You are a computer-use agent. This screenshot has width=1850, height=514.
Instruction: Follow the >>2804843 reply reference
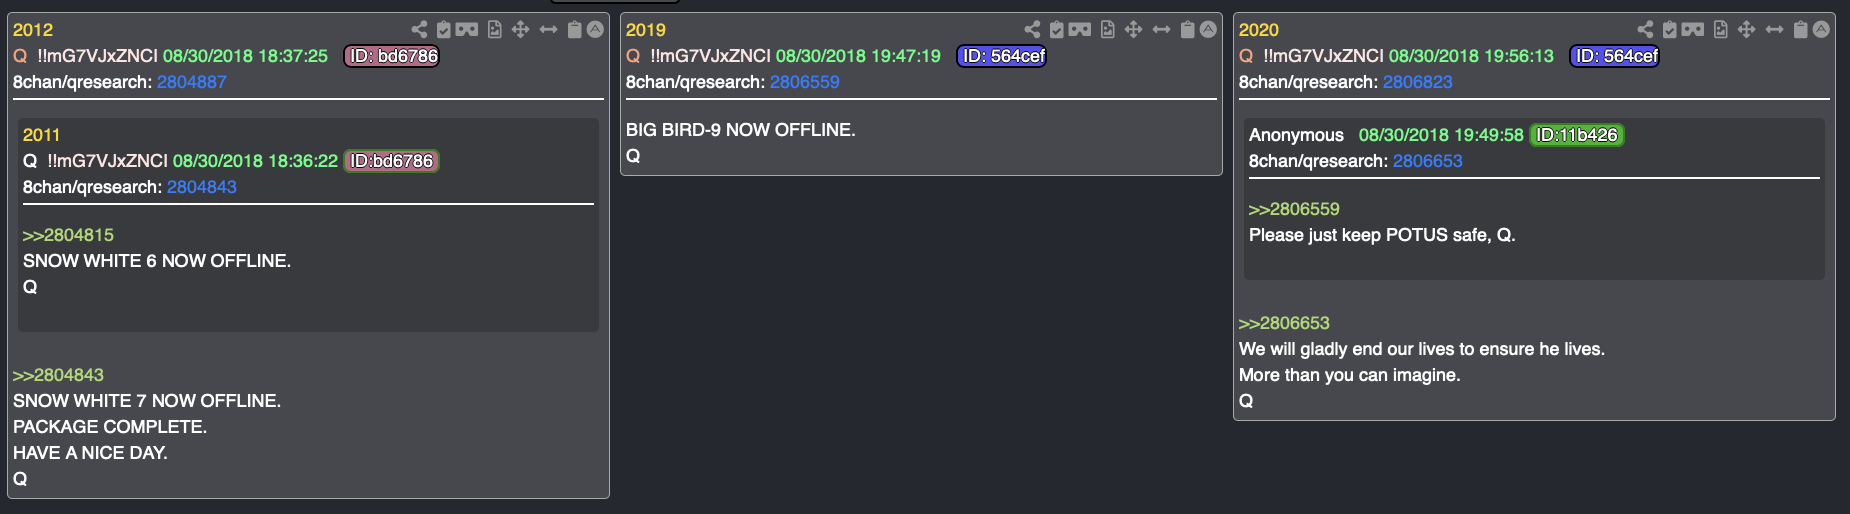pos(58,375)
